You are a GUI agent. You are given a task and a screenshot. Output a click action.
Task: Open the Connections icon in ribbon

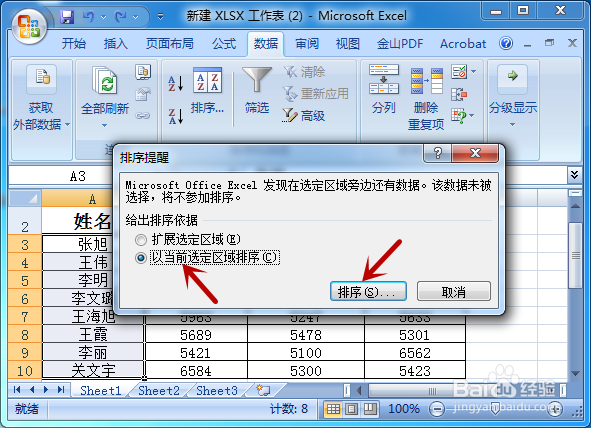click(x=143, y=72)
